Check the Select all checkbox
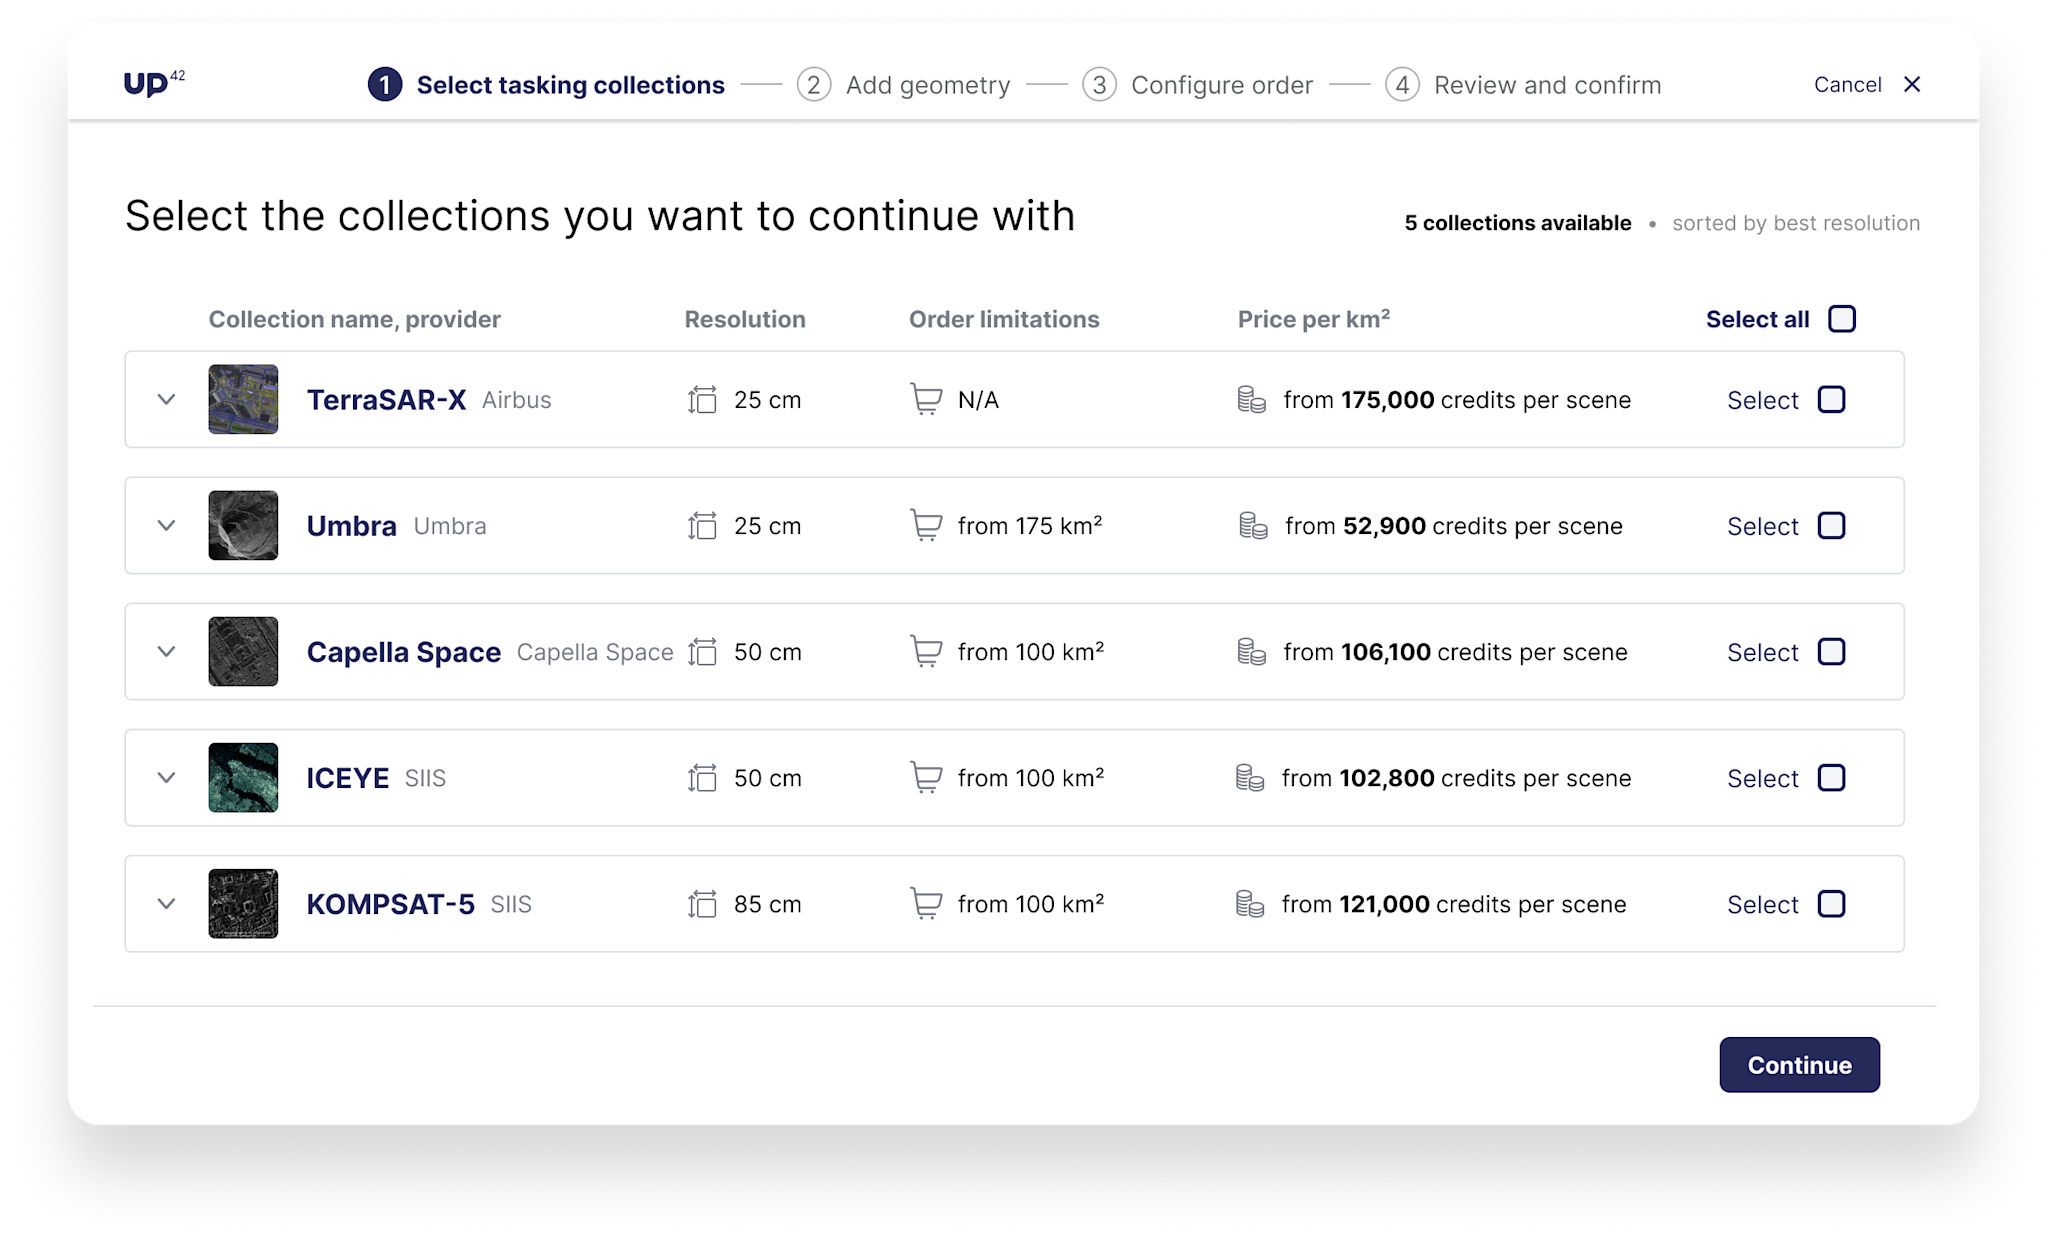The height and width of the screenshot is (1240, 2047). click(x=1841, y=319)
